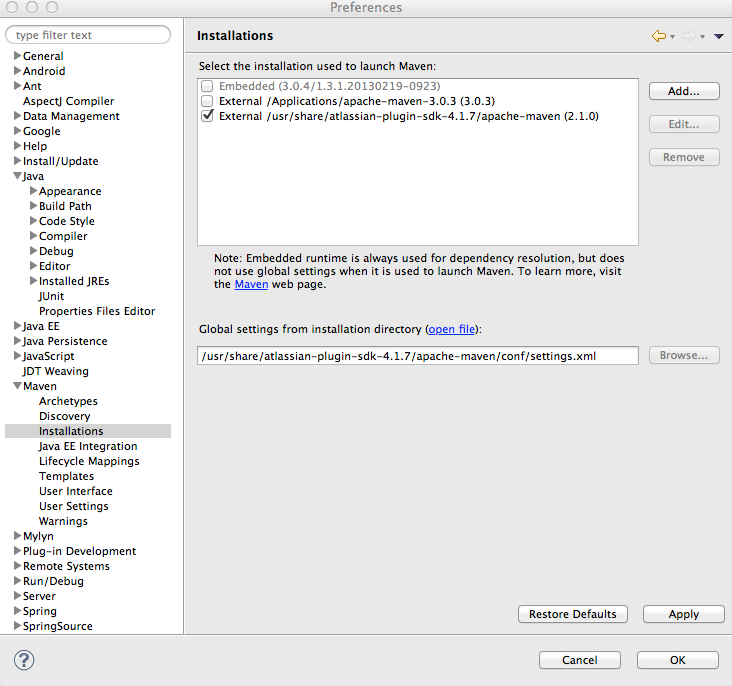732x686 pixels.
Task: Click the Browse... button
Action: pyautogui.click(x=684, y=355)
